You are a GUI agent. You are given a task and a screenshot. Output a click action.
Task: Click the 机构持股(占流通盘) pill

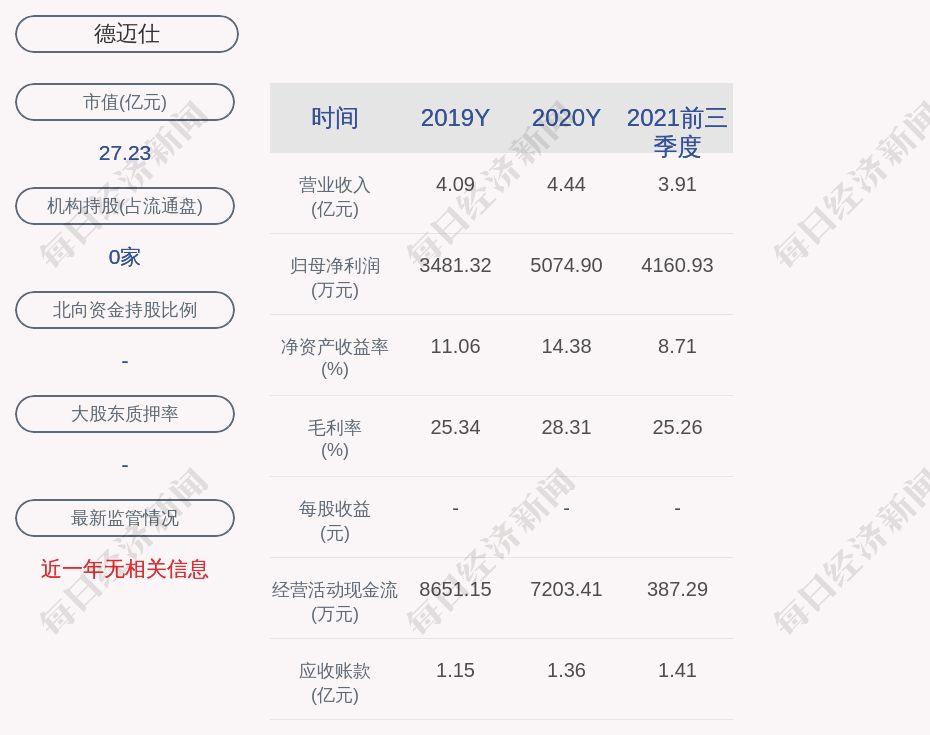pos(125,206)
